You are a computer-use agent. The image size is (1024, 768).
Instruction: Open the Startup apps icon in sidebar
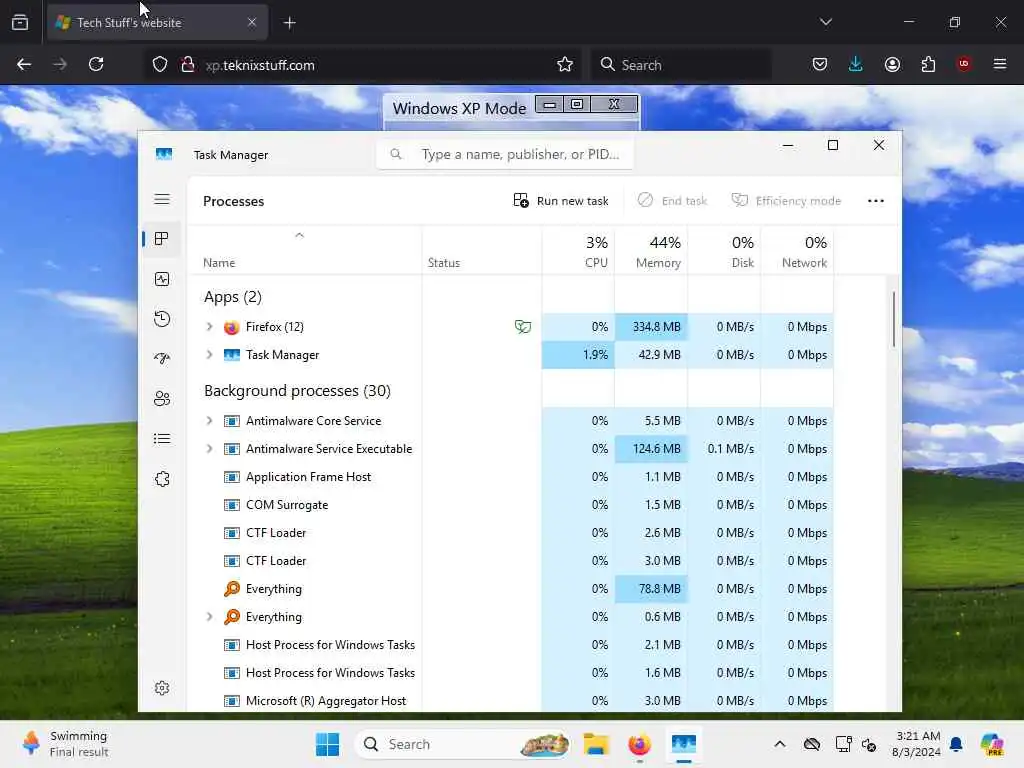click(x=162, y=359)
